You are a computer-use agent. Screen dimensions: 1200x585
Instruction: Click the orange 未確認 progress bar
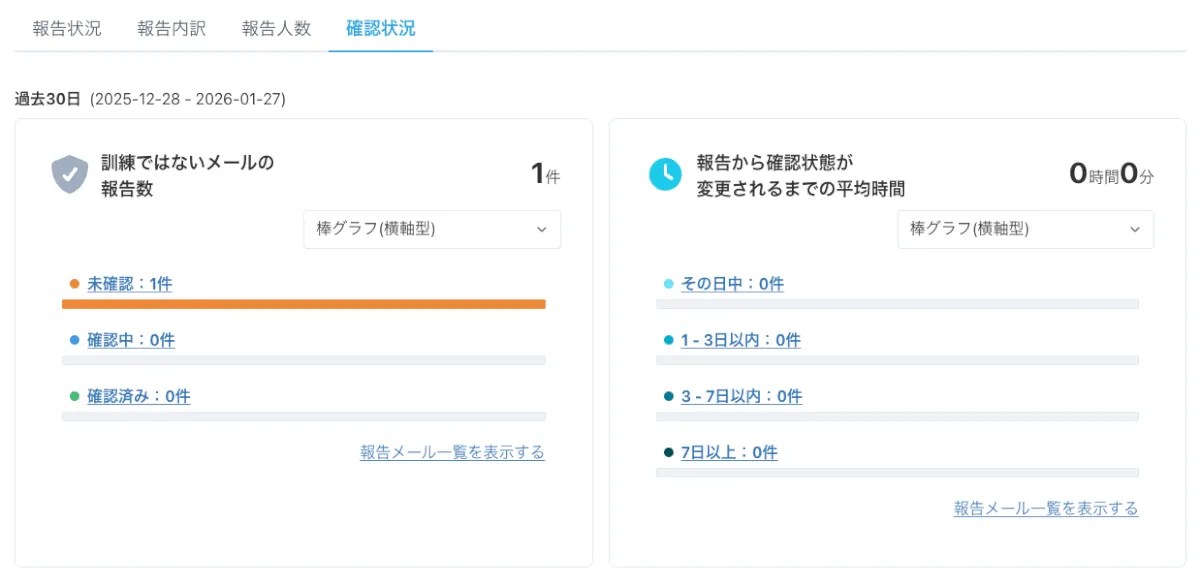click(303, 304)
